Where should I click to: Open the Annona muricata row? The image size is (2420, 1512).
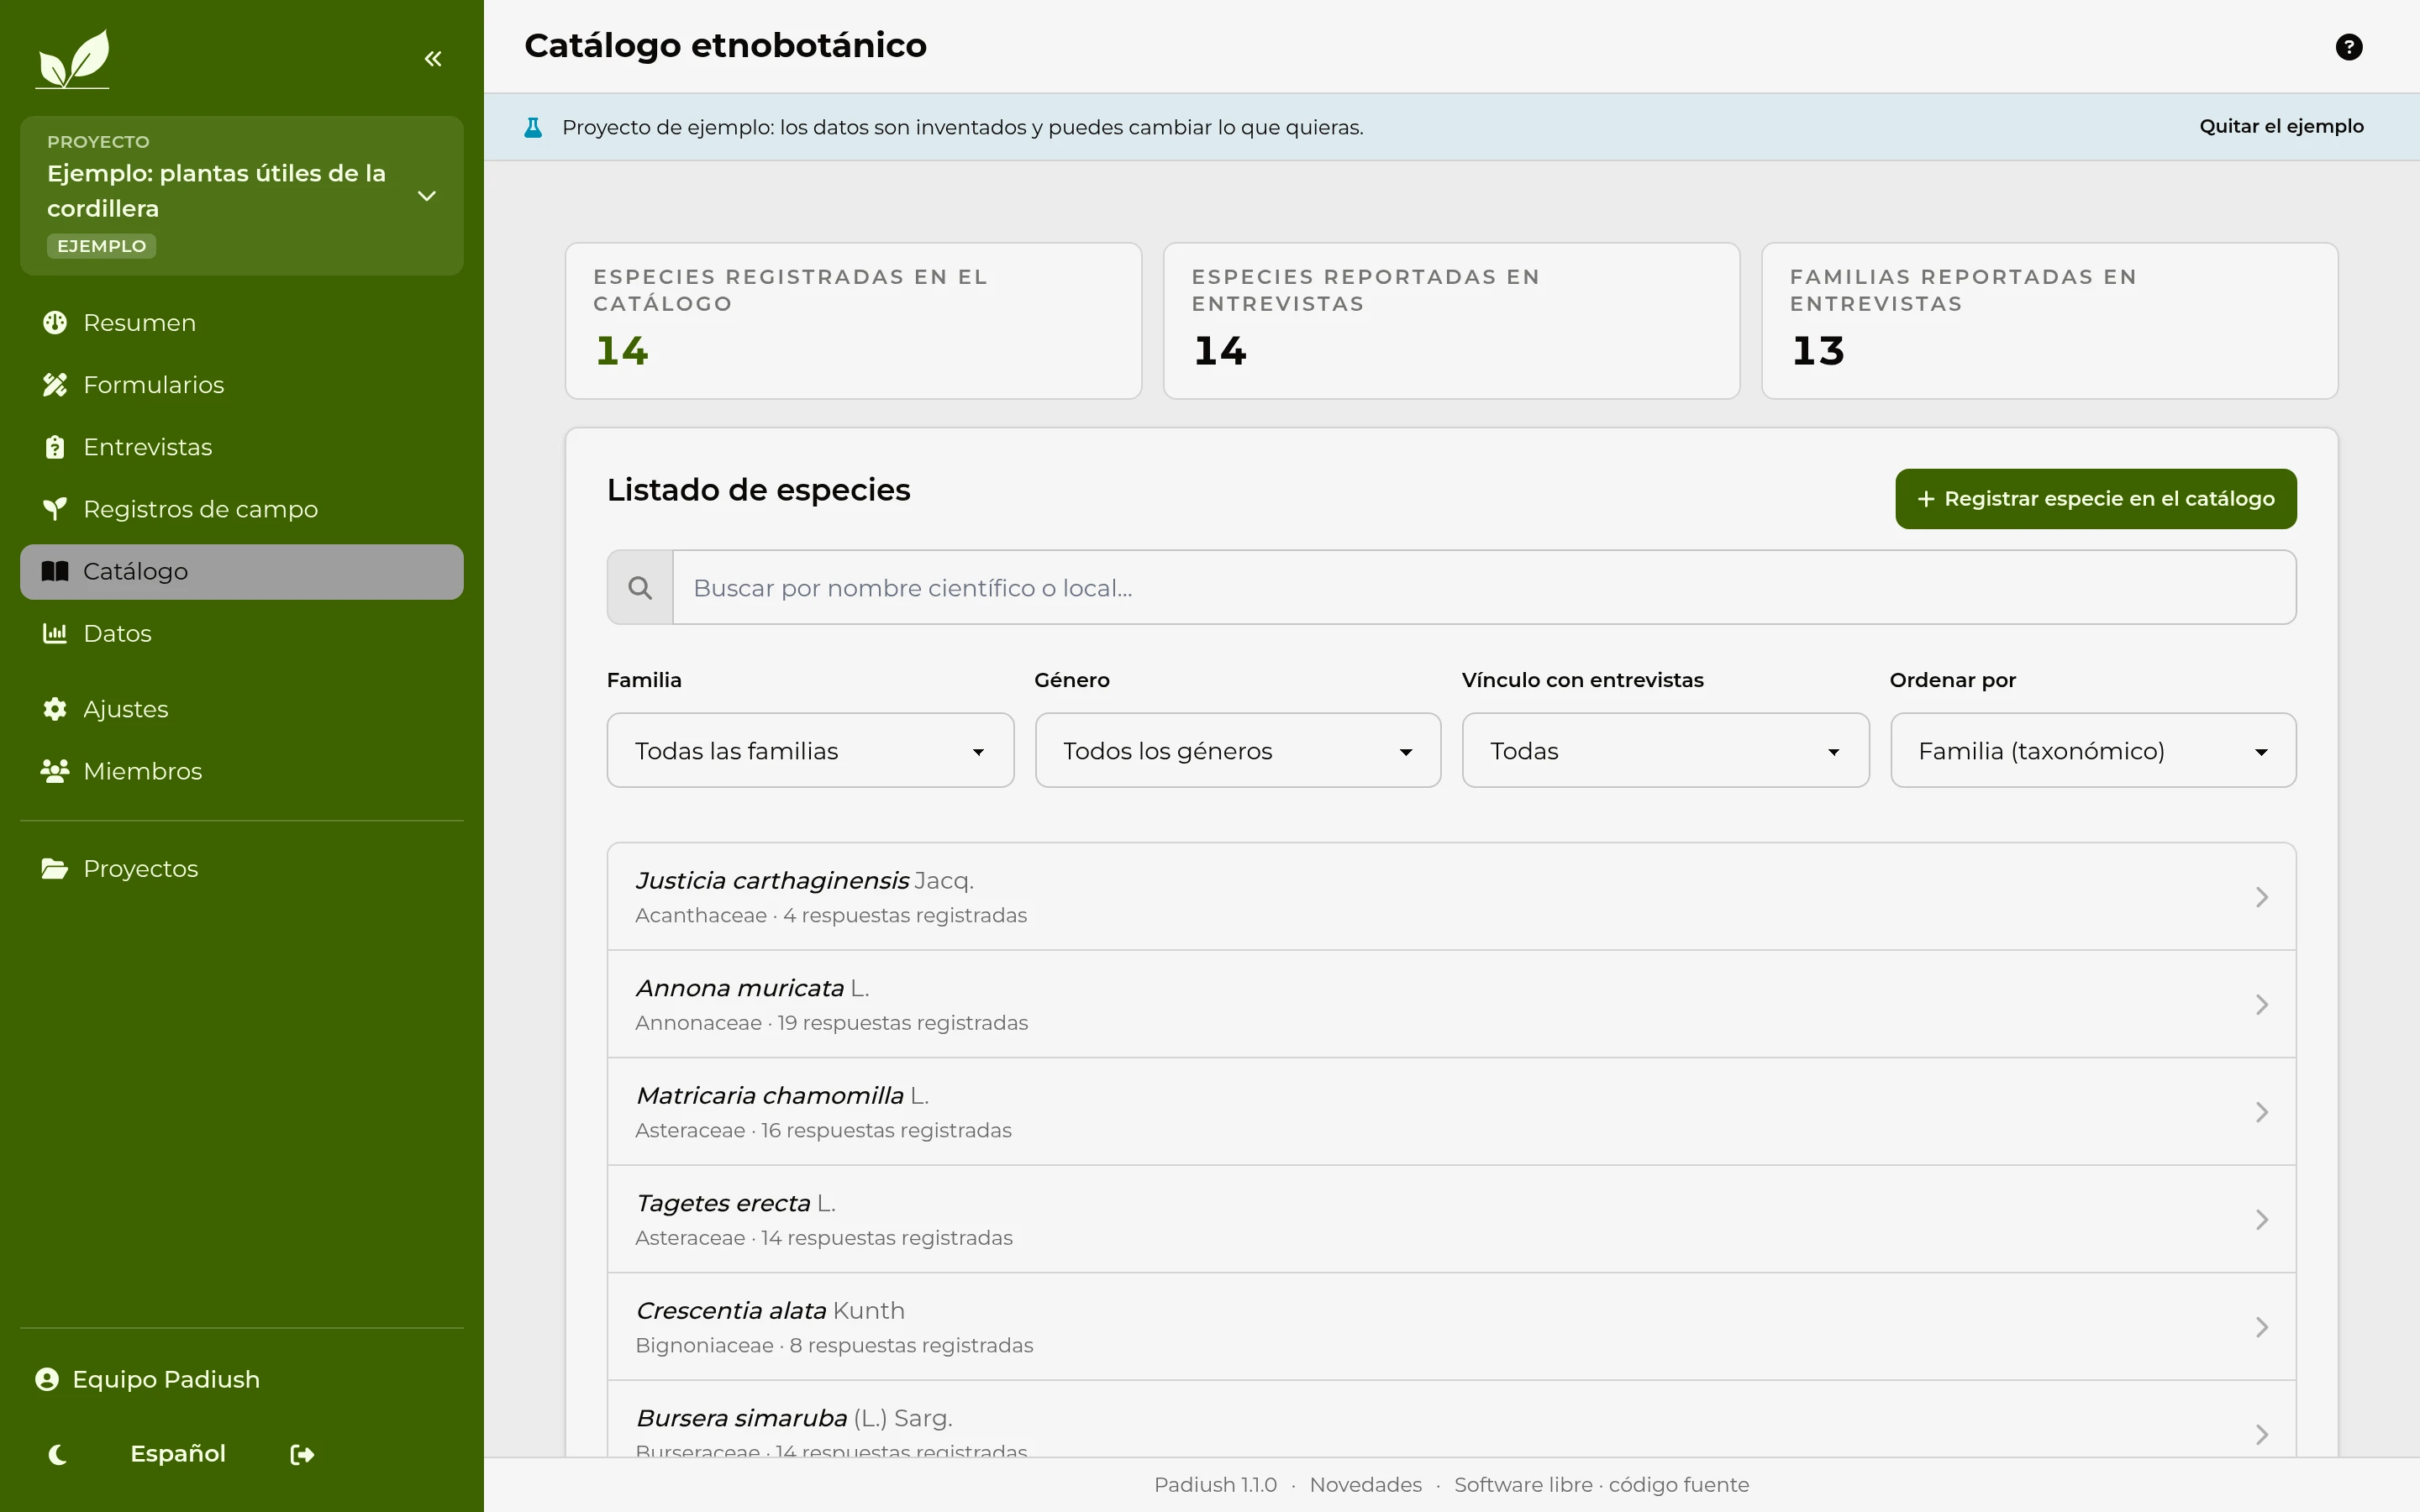click(1451, 1004)
